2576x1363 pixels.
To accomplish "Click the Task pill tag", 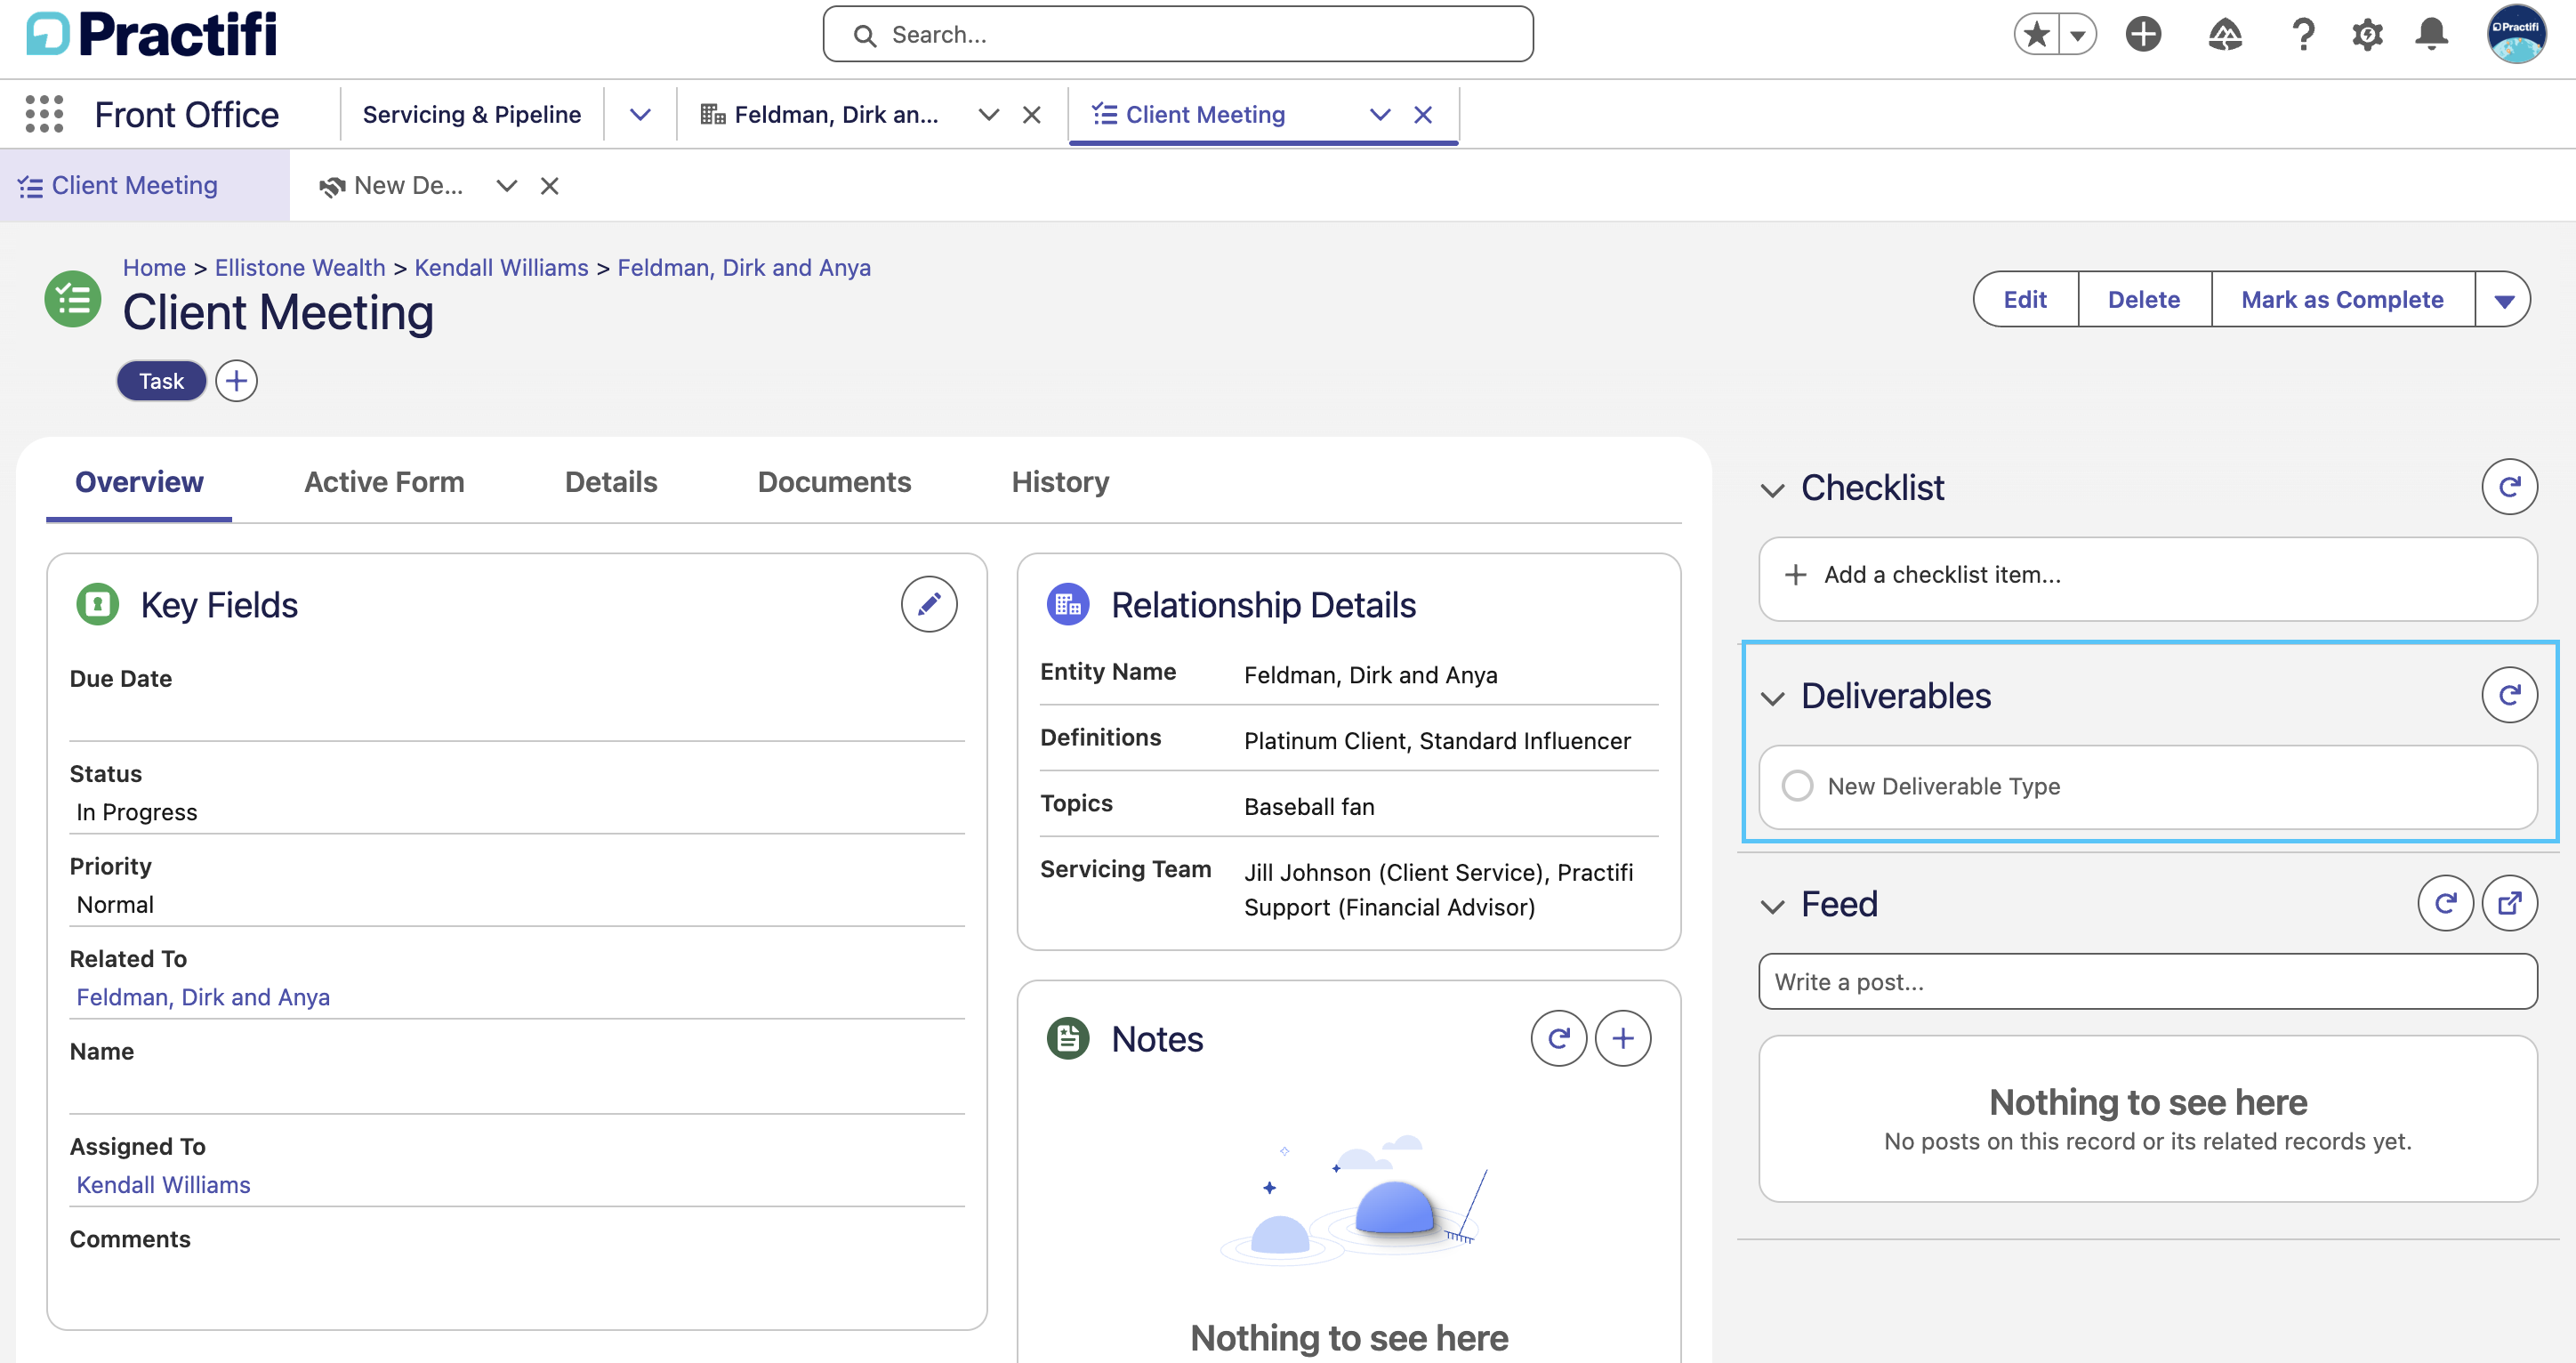I will (161, 381).
